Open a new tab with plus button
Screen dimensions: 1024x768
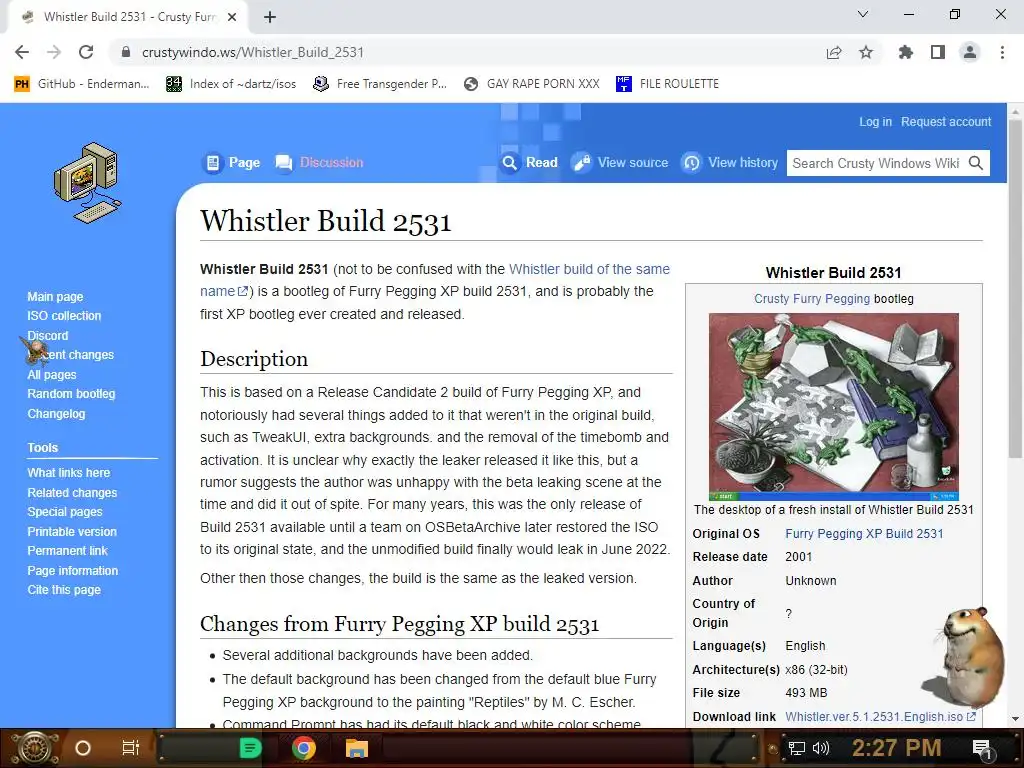[x=270, y=17]
